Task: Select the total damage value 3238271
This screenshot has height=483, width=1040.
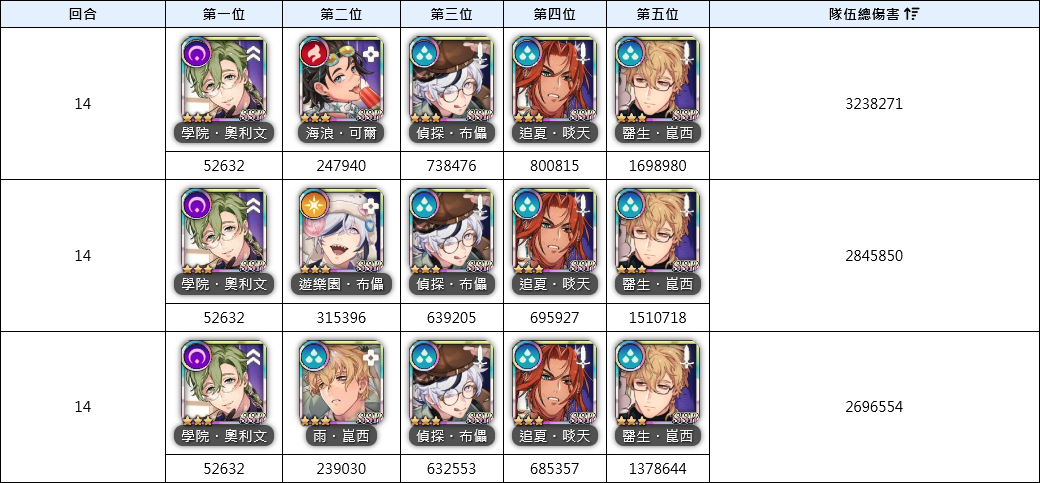Action: click(874, 104)
